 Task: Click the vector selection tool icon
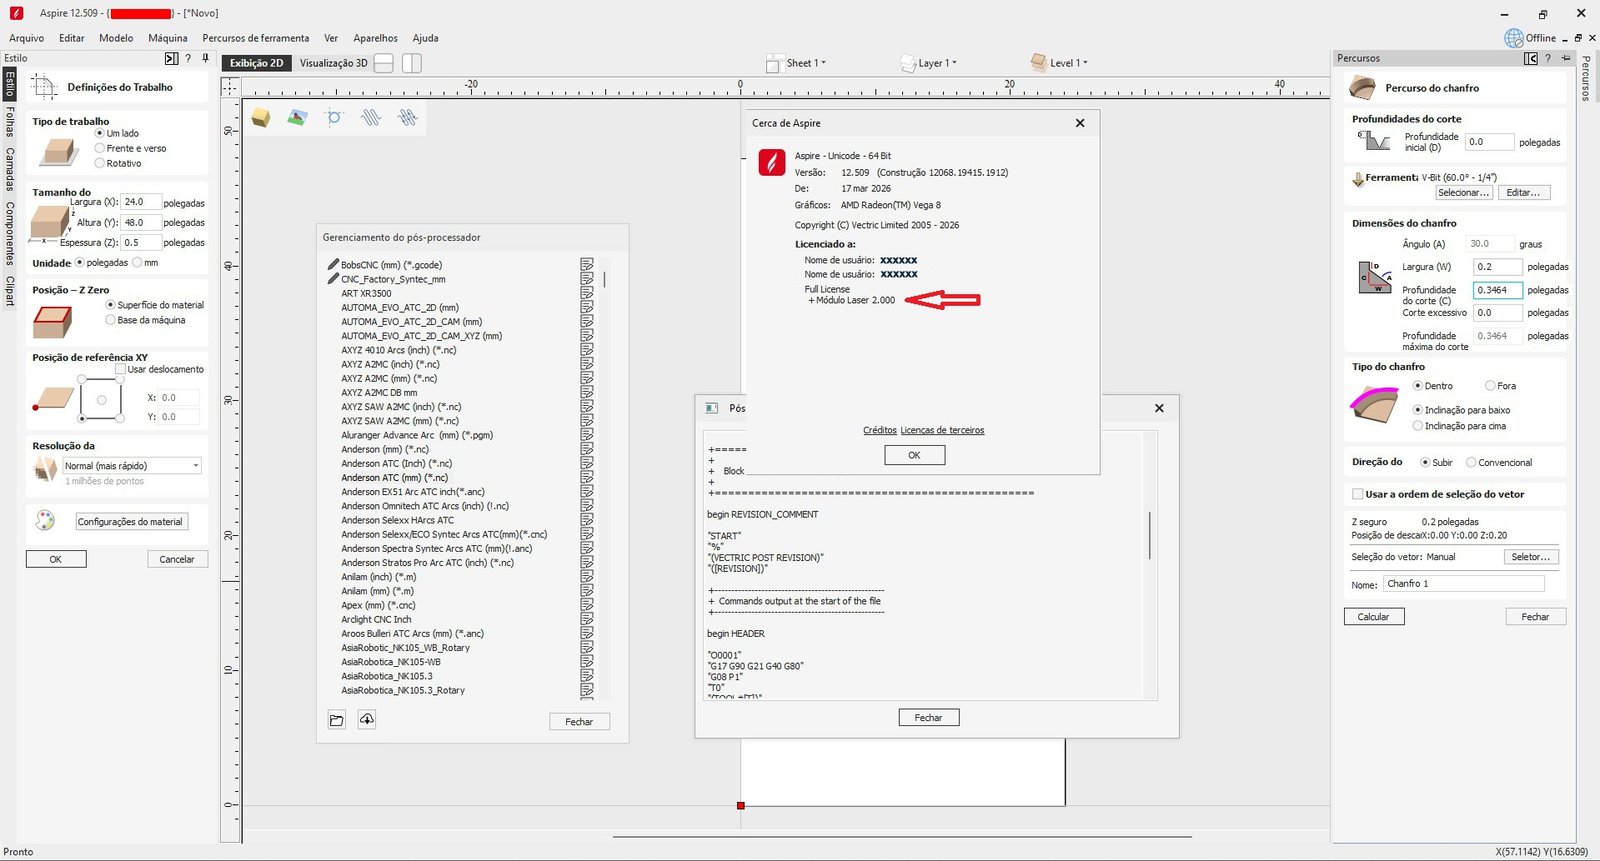[334, 118]
